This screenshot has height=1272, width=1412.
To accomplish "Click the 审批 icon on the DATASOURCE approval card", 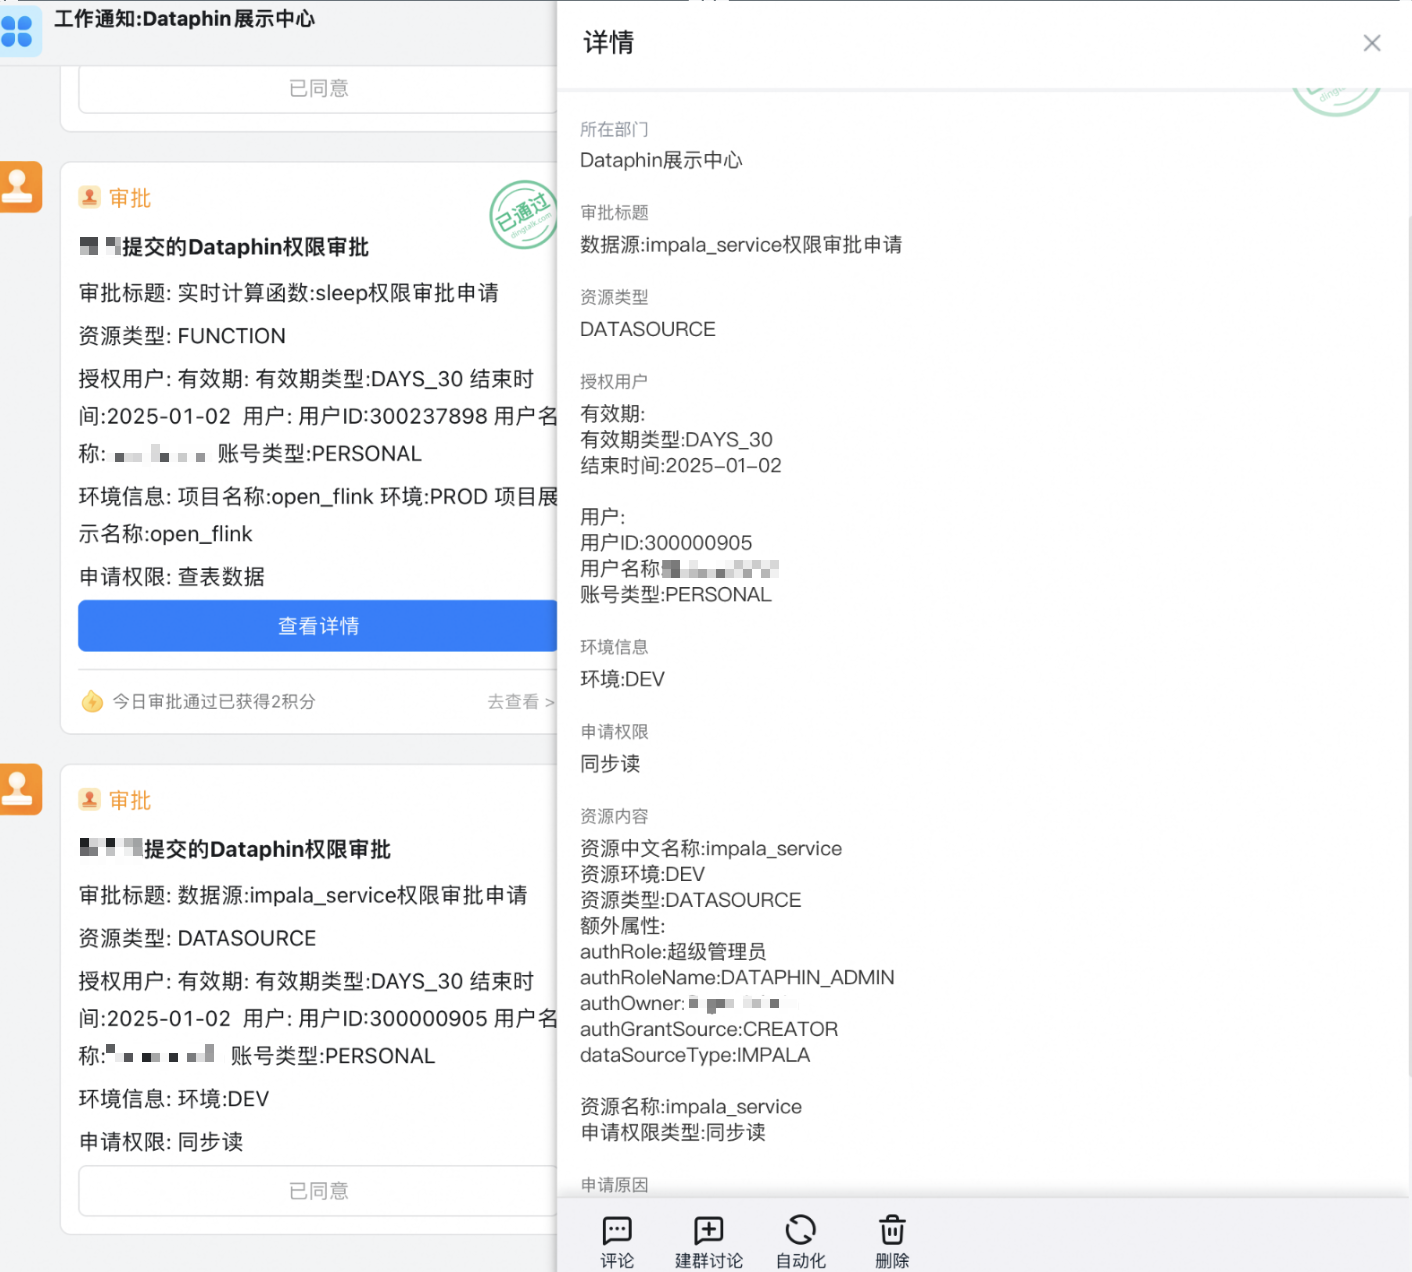I will point(90,799).
